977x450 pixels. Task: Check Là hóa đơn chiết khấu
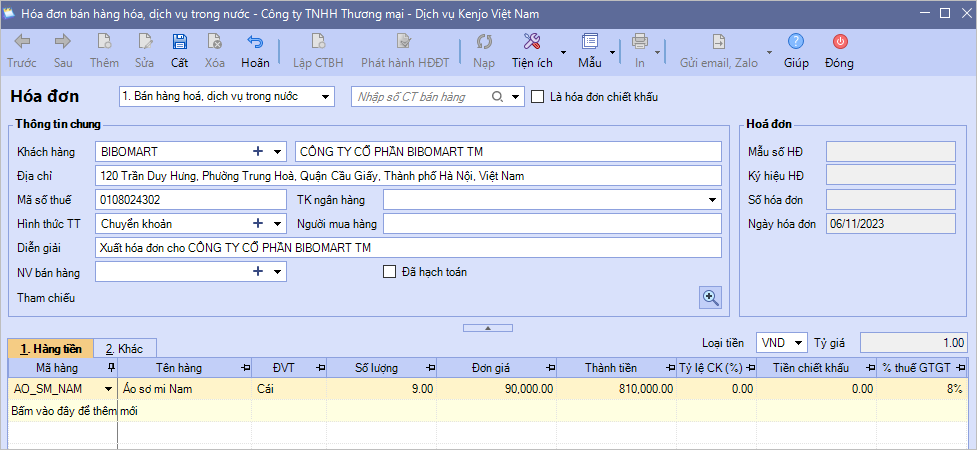537,97
